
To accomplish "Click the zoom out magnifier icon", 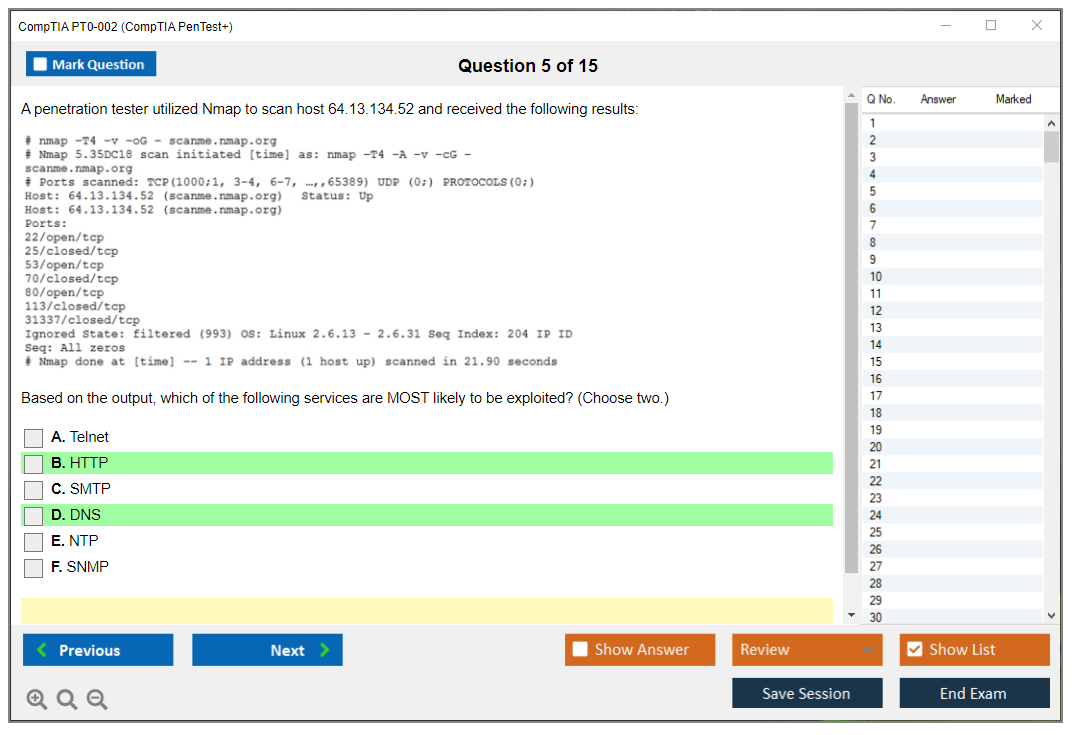I will (97, 700).
